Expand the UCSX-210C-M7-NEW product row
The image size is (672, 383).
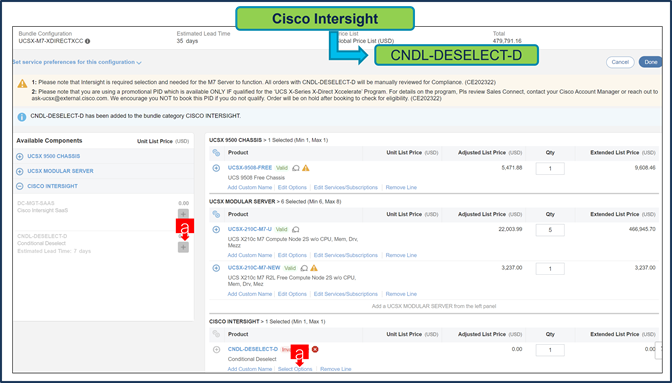pyautogui.click(x=216, y=268)
